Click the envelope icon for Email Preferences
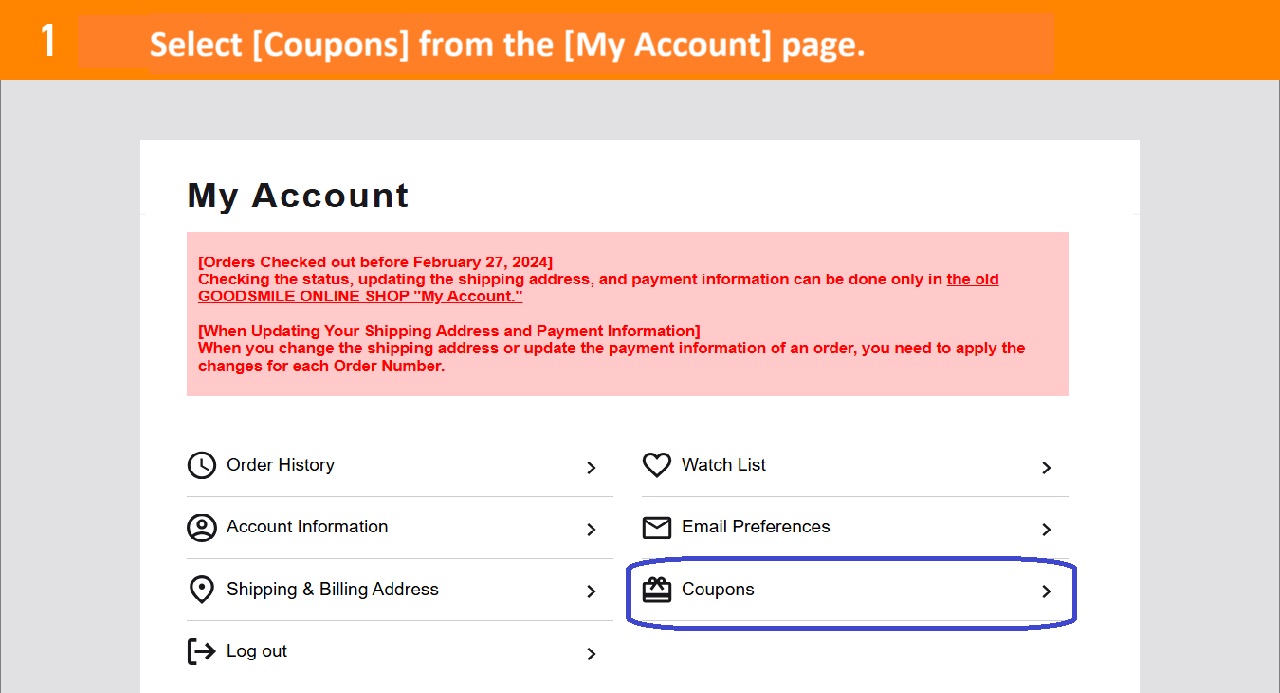 pos(657,528)
